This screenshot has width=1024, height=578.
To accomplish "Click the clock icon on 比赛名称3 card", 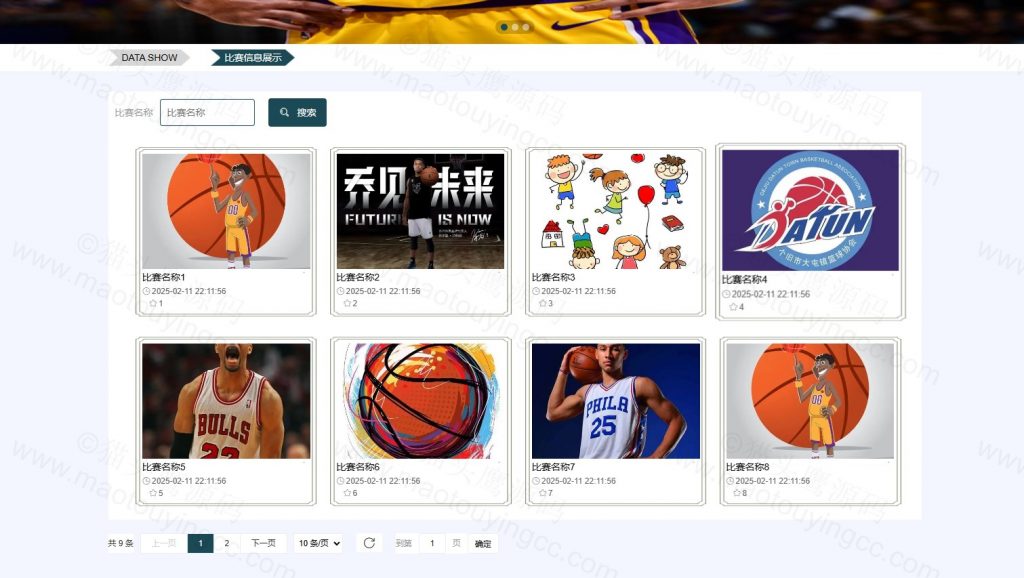I will coord(536,291).
